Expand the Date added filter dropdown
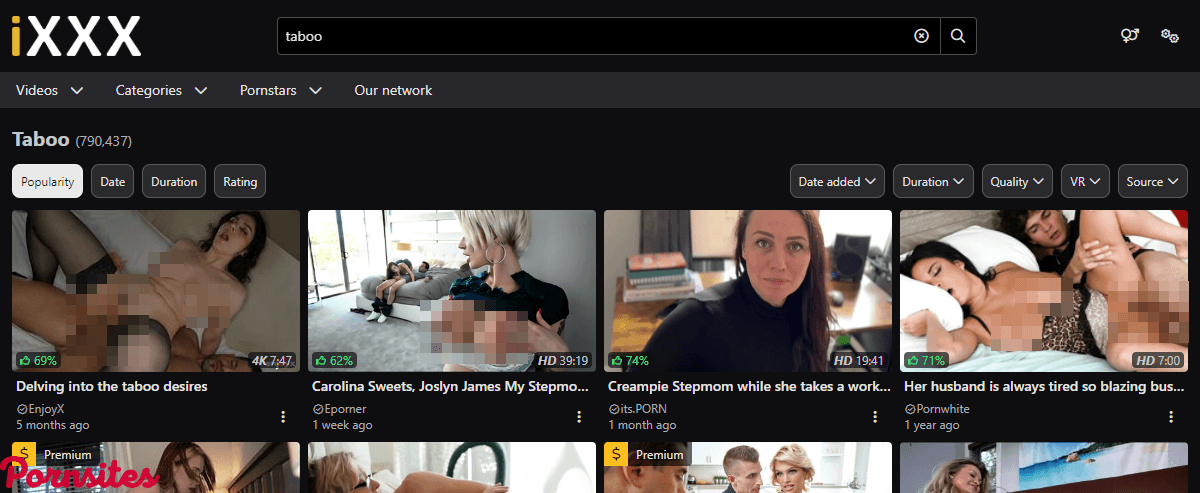The height and width of the screenshot is (493, 1200). click(x=837, y=182)
